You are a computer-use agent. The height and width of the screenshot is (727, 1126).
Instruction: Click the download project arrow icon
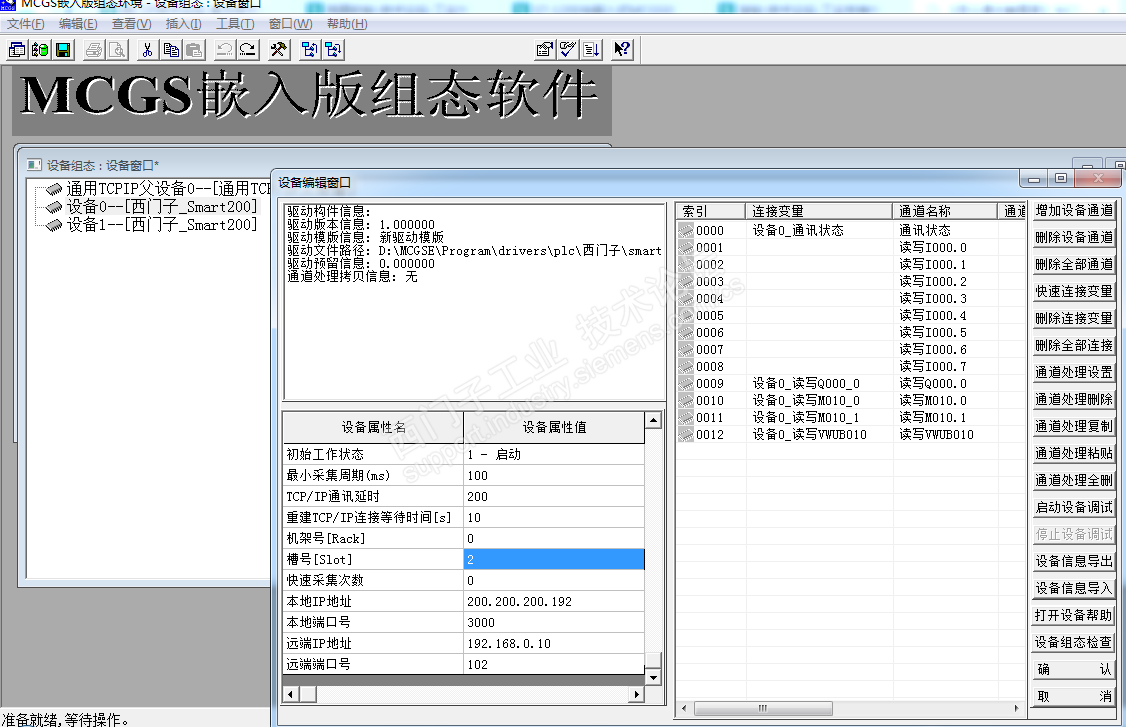[592, 50]
